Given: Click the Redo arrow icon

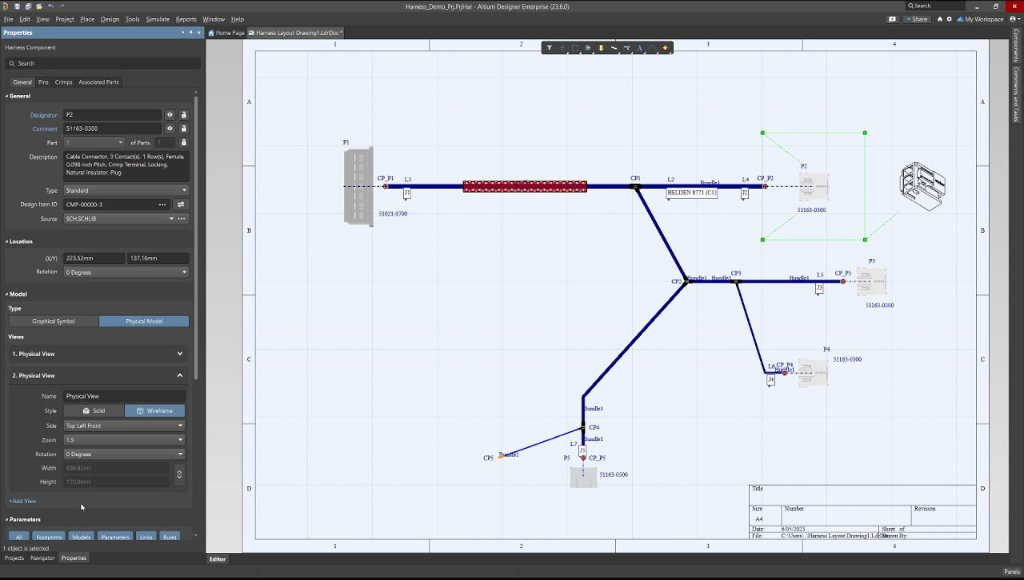Looking at the screenshot, I should [62, 6].
